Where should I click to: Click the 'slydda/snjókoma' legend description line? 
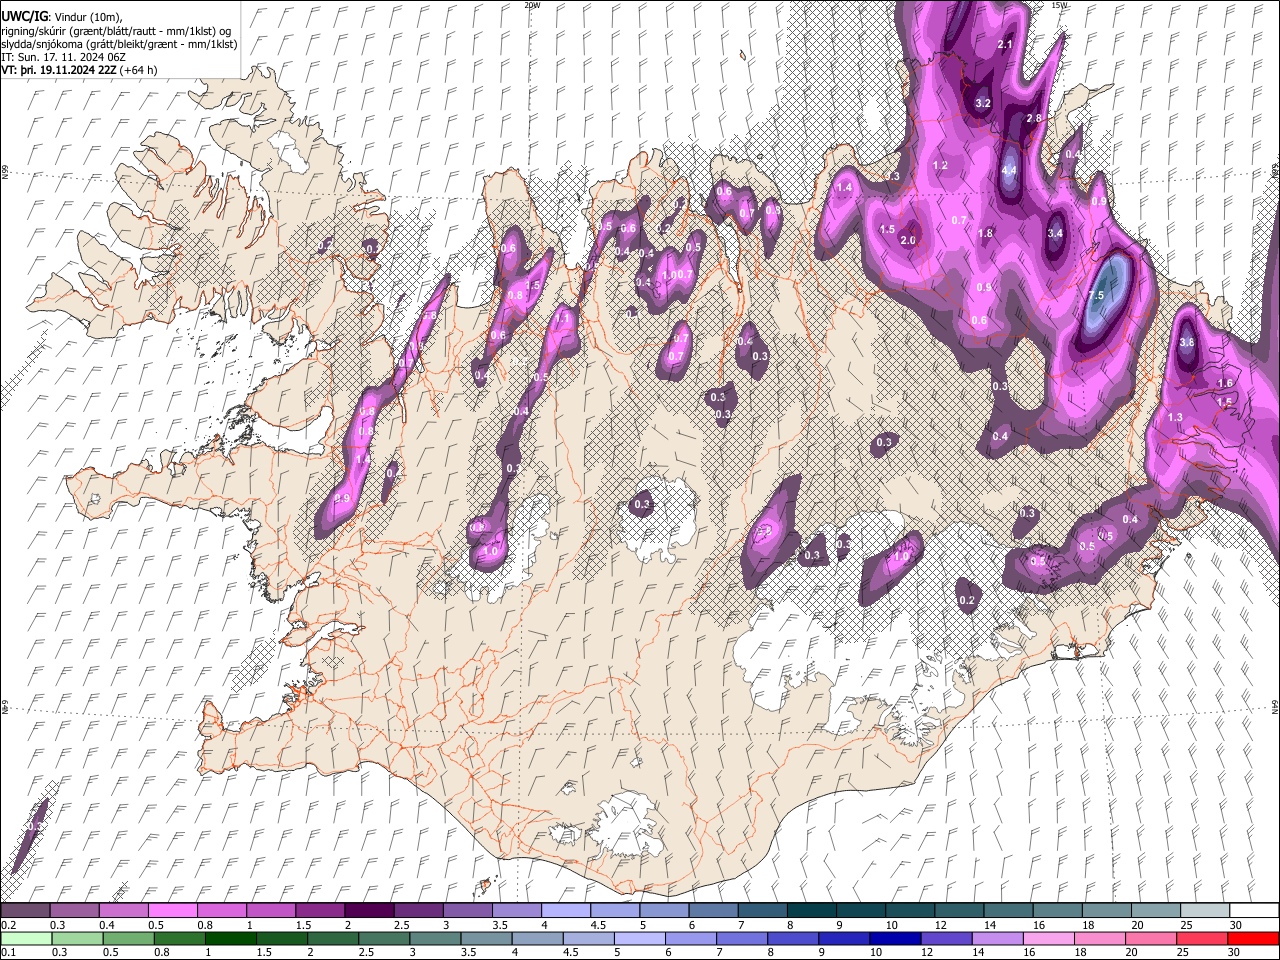coord(119,44)
